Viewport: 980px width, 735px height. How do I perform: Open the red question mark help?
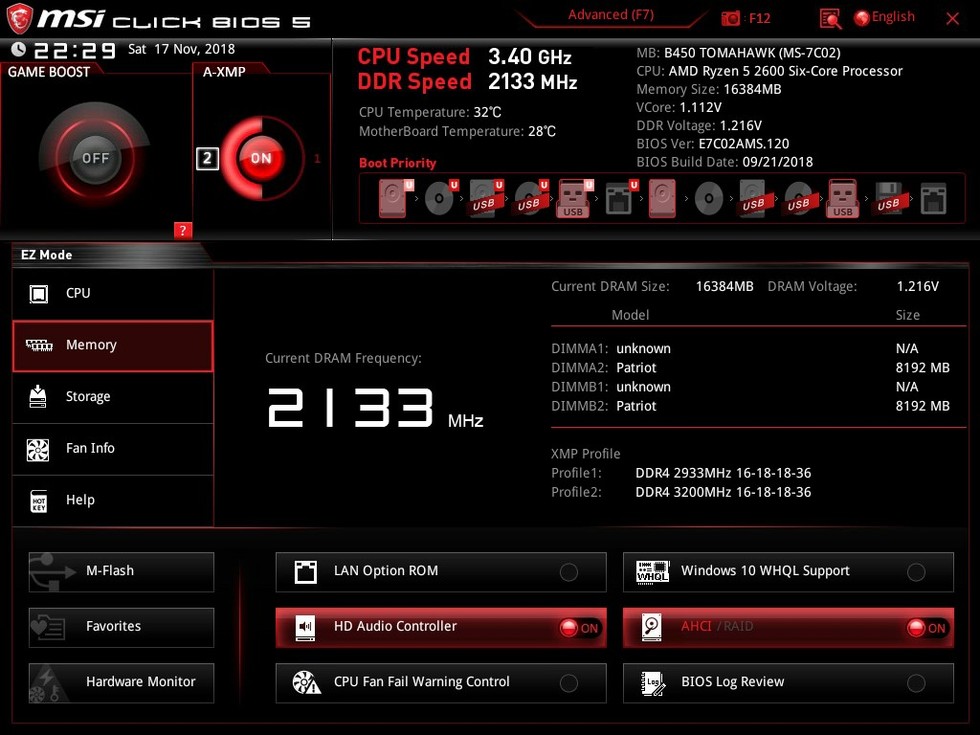click(x=182, y=230)
